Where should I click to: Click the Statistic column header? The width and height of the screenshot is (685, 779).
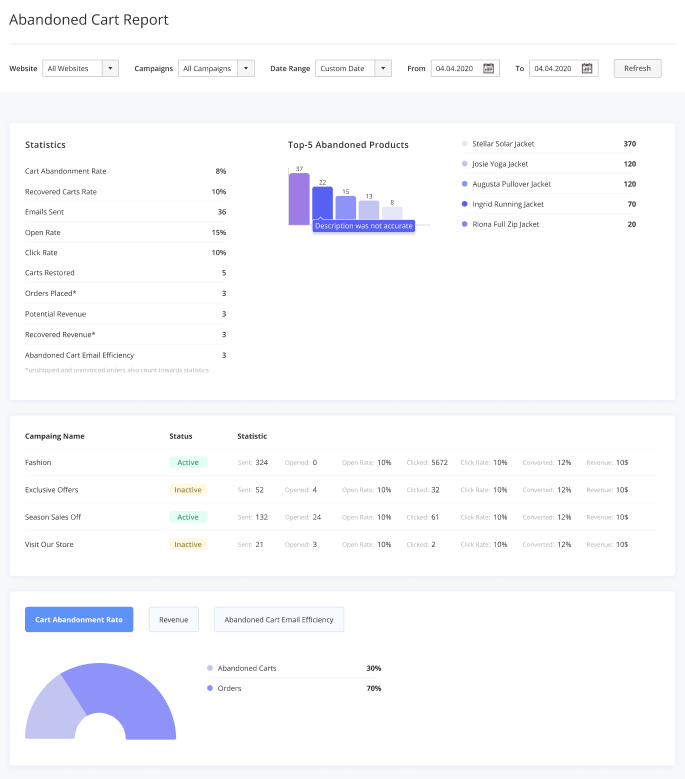252,436
